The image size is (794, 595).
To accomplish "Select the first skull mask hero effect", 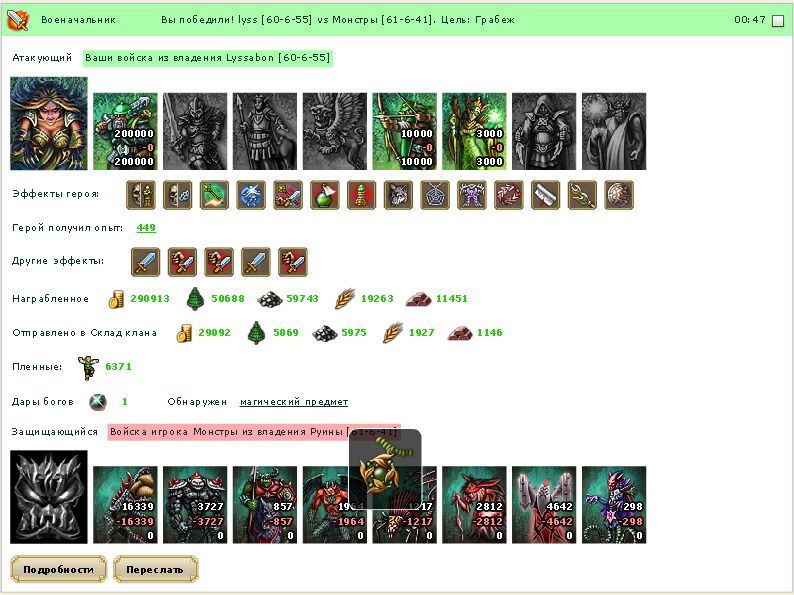I will click(x=141, y=195).
